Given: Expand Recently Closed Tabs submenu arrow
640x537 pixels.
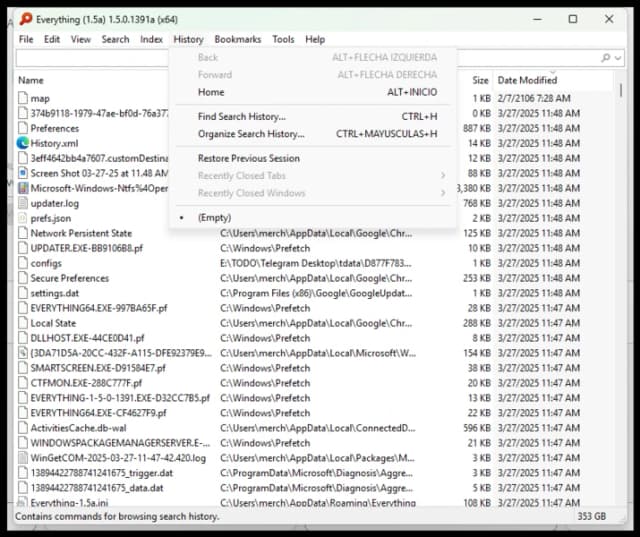Looking at the screenshot, I should pos(443,175).
